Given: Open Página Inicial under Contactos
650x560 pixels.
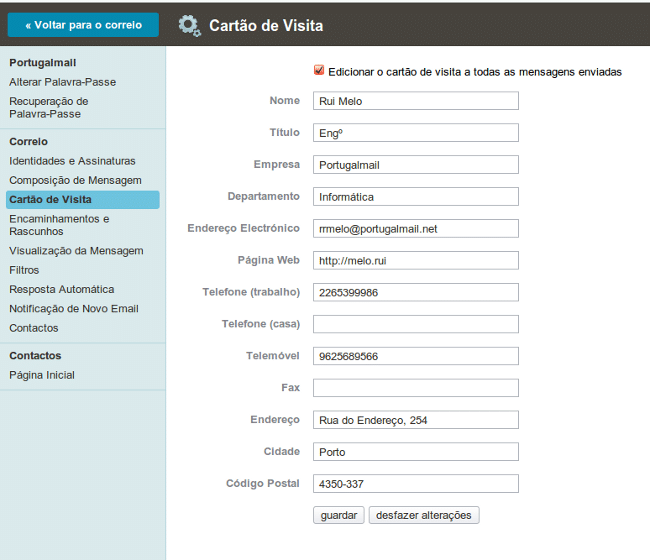Looking at the screenshot, I should click(42, 375).
